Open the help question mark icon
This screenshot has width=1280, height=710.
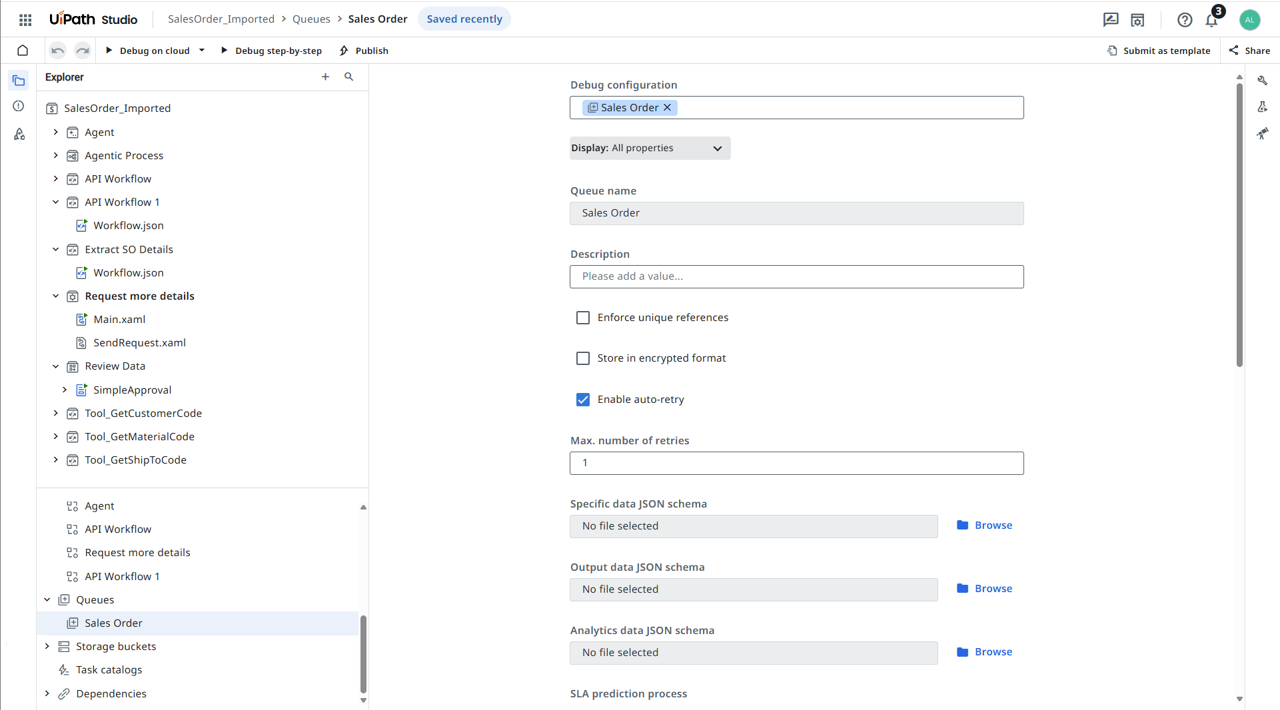pos(1184,20)
